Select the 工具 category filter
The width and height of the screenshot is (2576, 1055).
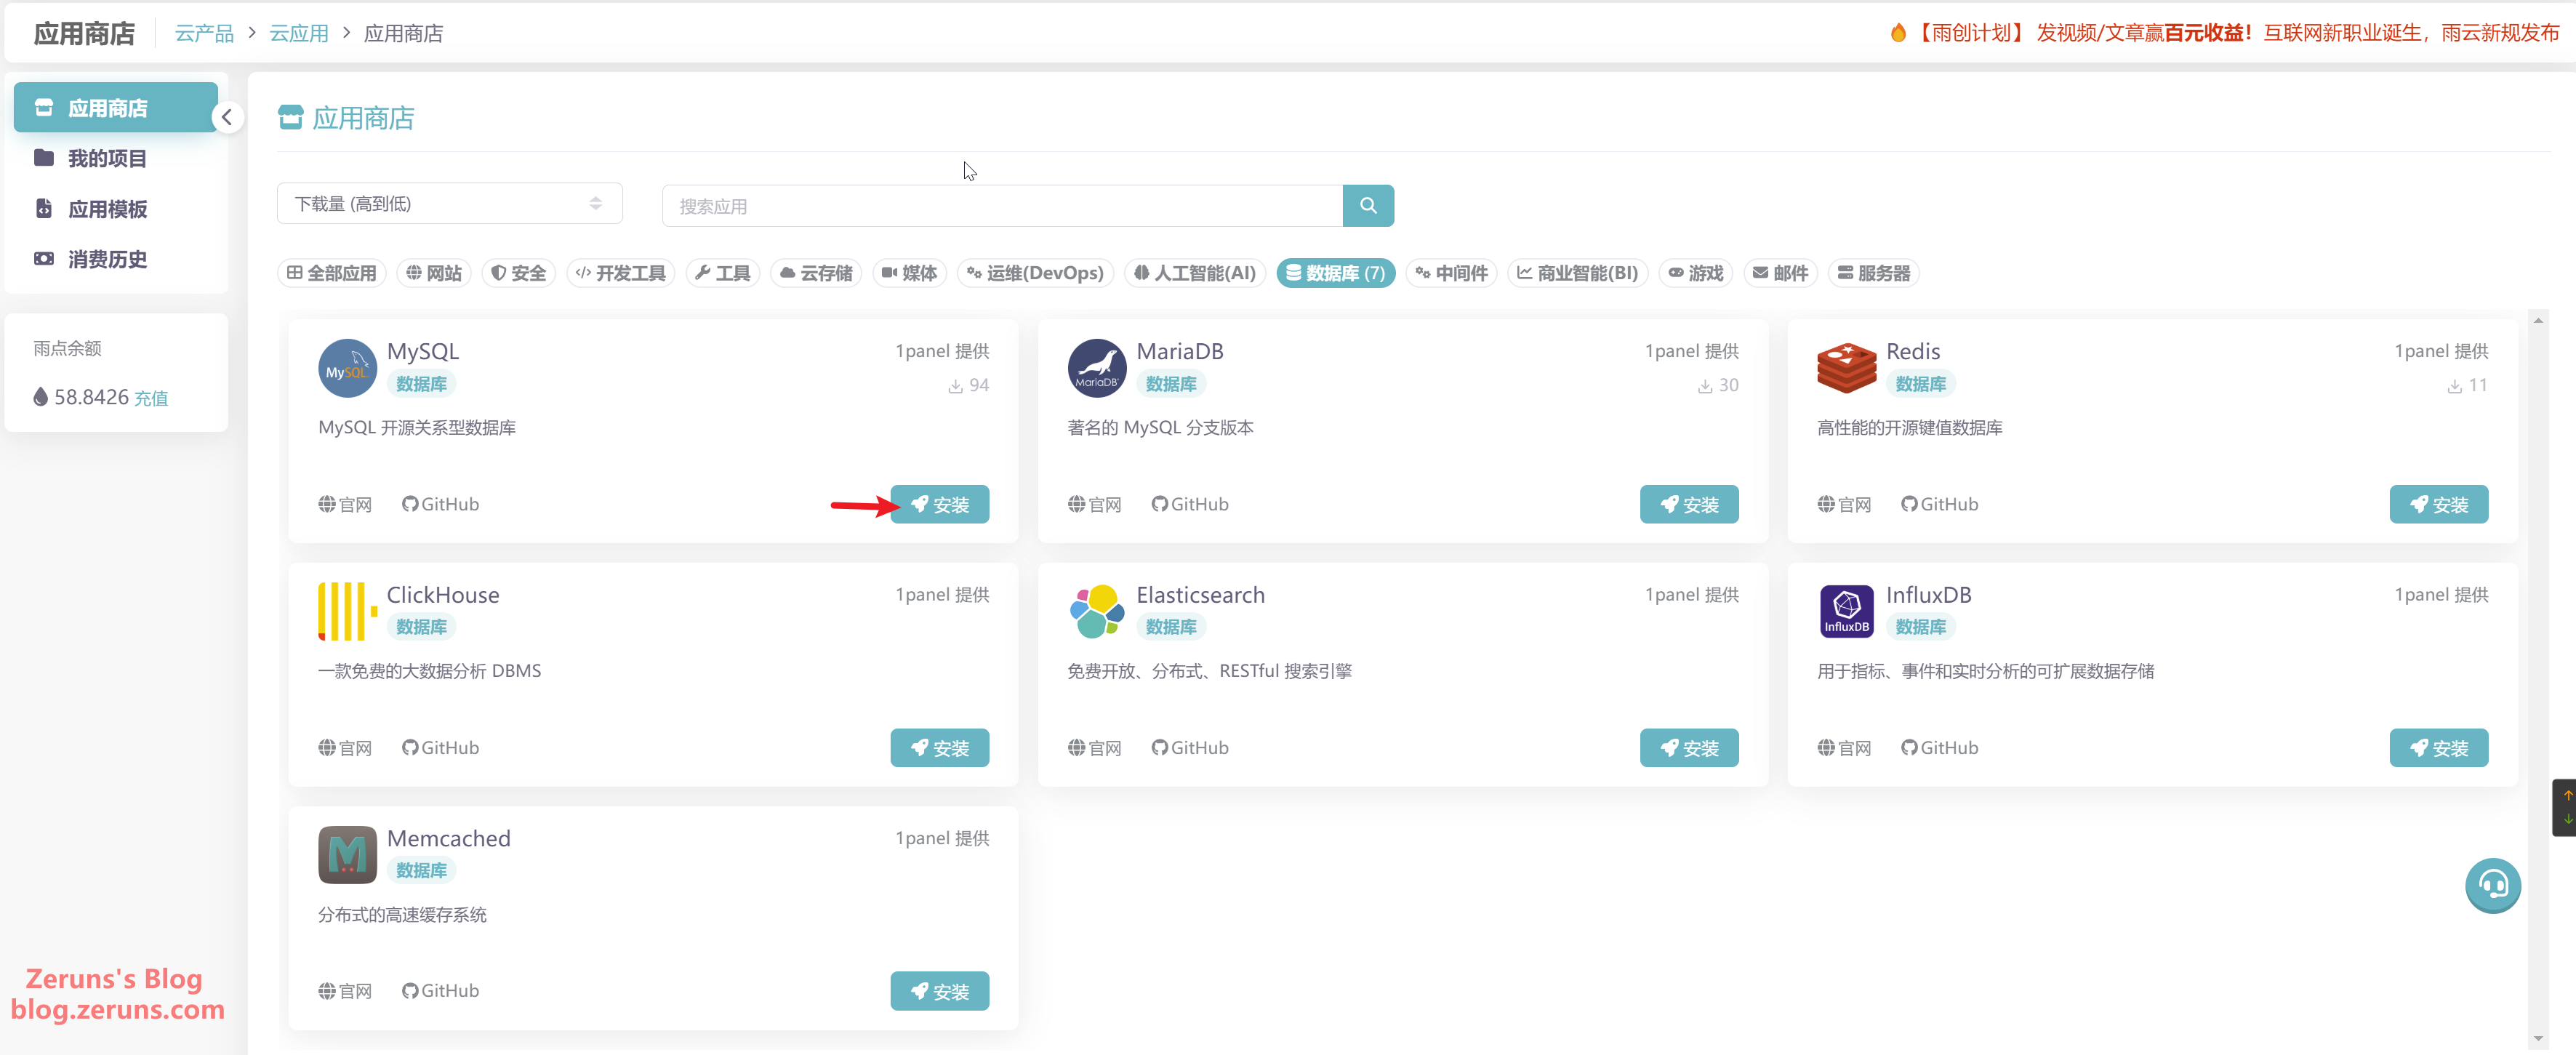[722, 273]
